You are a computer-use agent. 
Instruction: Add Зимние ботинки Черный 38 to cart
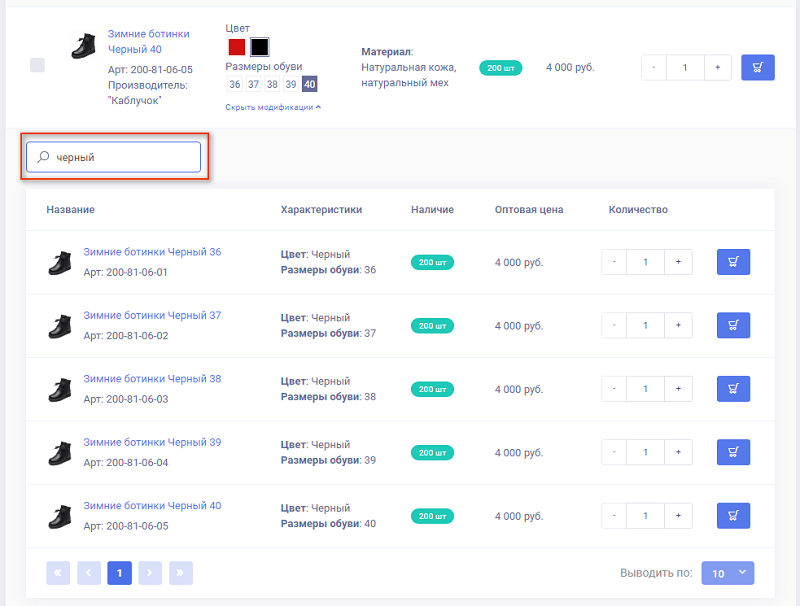click(x=733, y=389)
